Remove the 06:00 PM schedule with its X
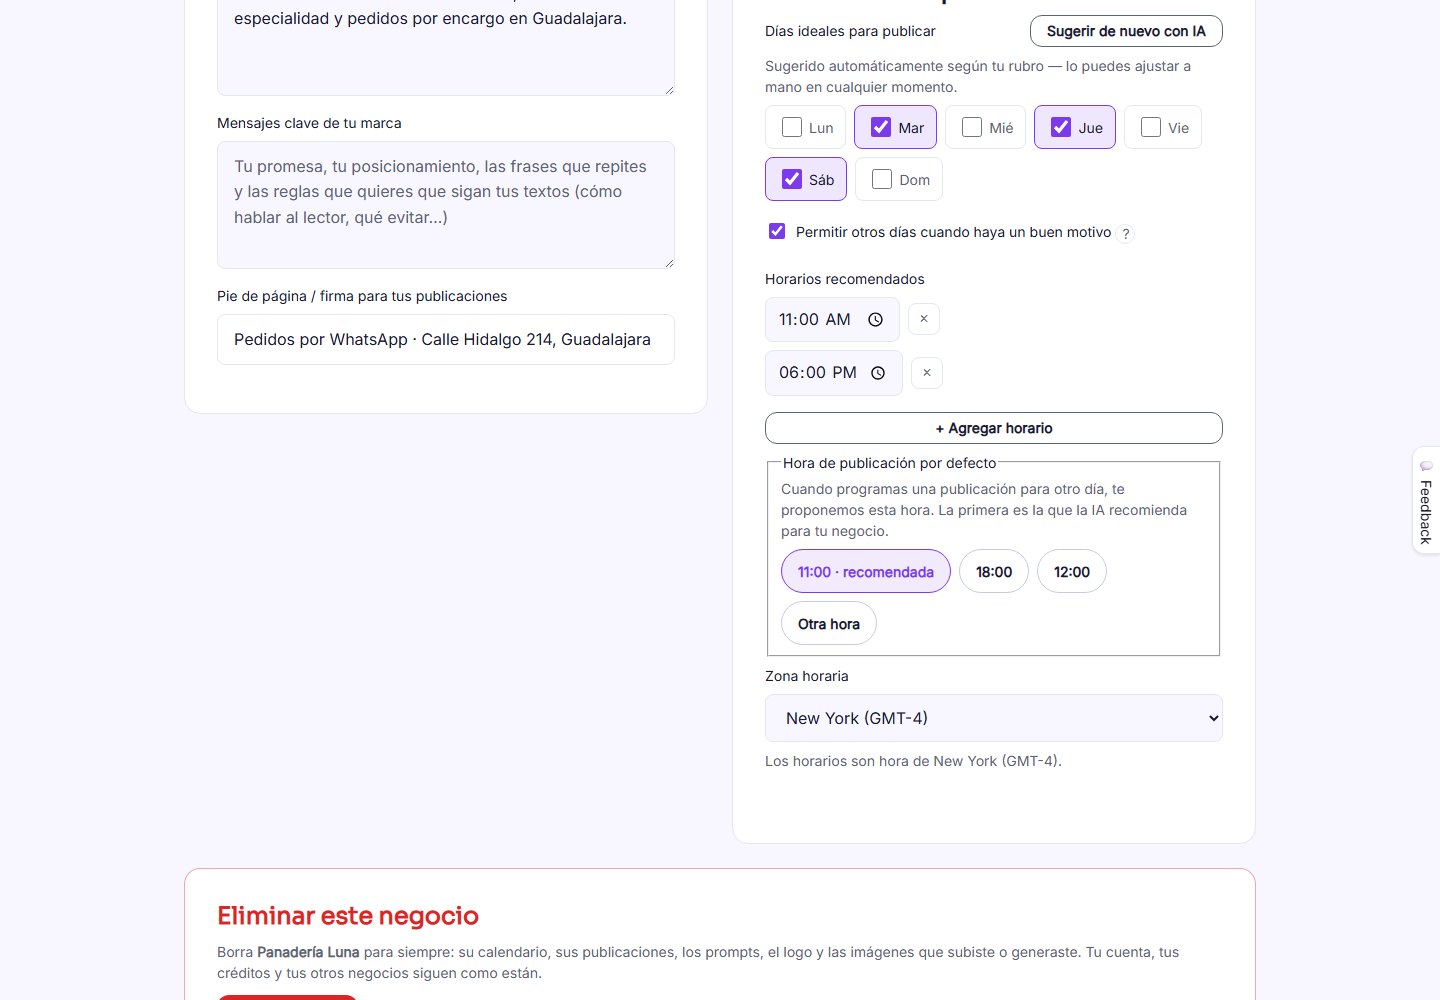This screenshot has height=1000, width=1440. (x=927, y=373)
